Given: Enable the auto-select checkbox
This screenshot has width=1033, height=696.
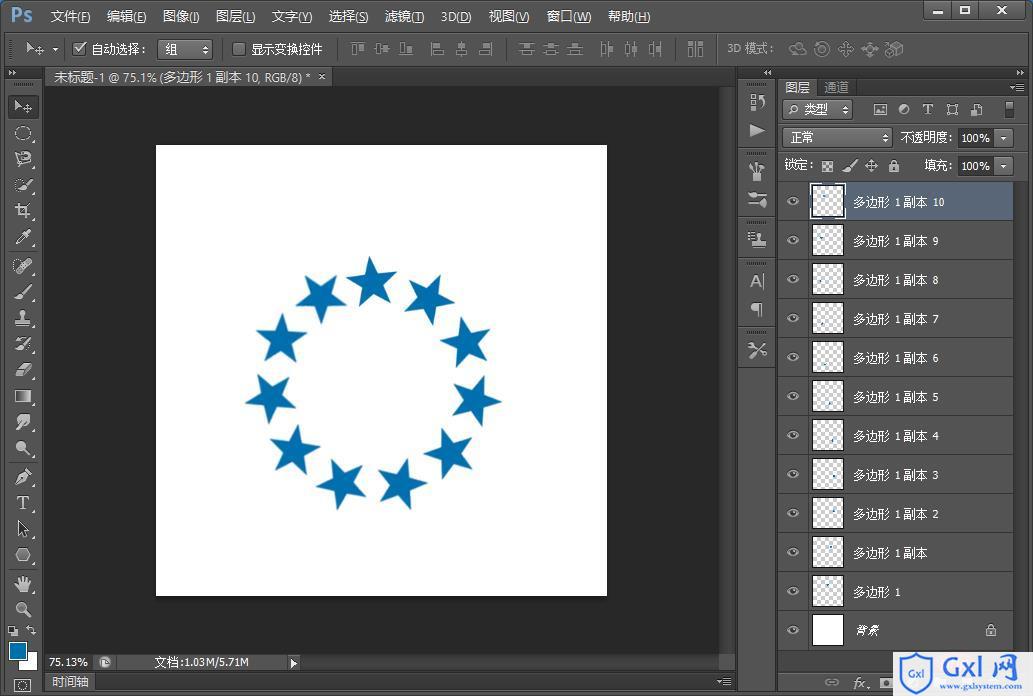Looking at the screenshot, I should 80,48.
